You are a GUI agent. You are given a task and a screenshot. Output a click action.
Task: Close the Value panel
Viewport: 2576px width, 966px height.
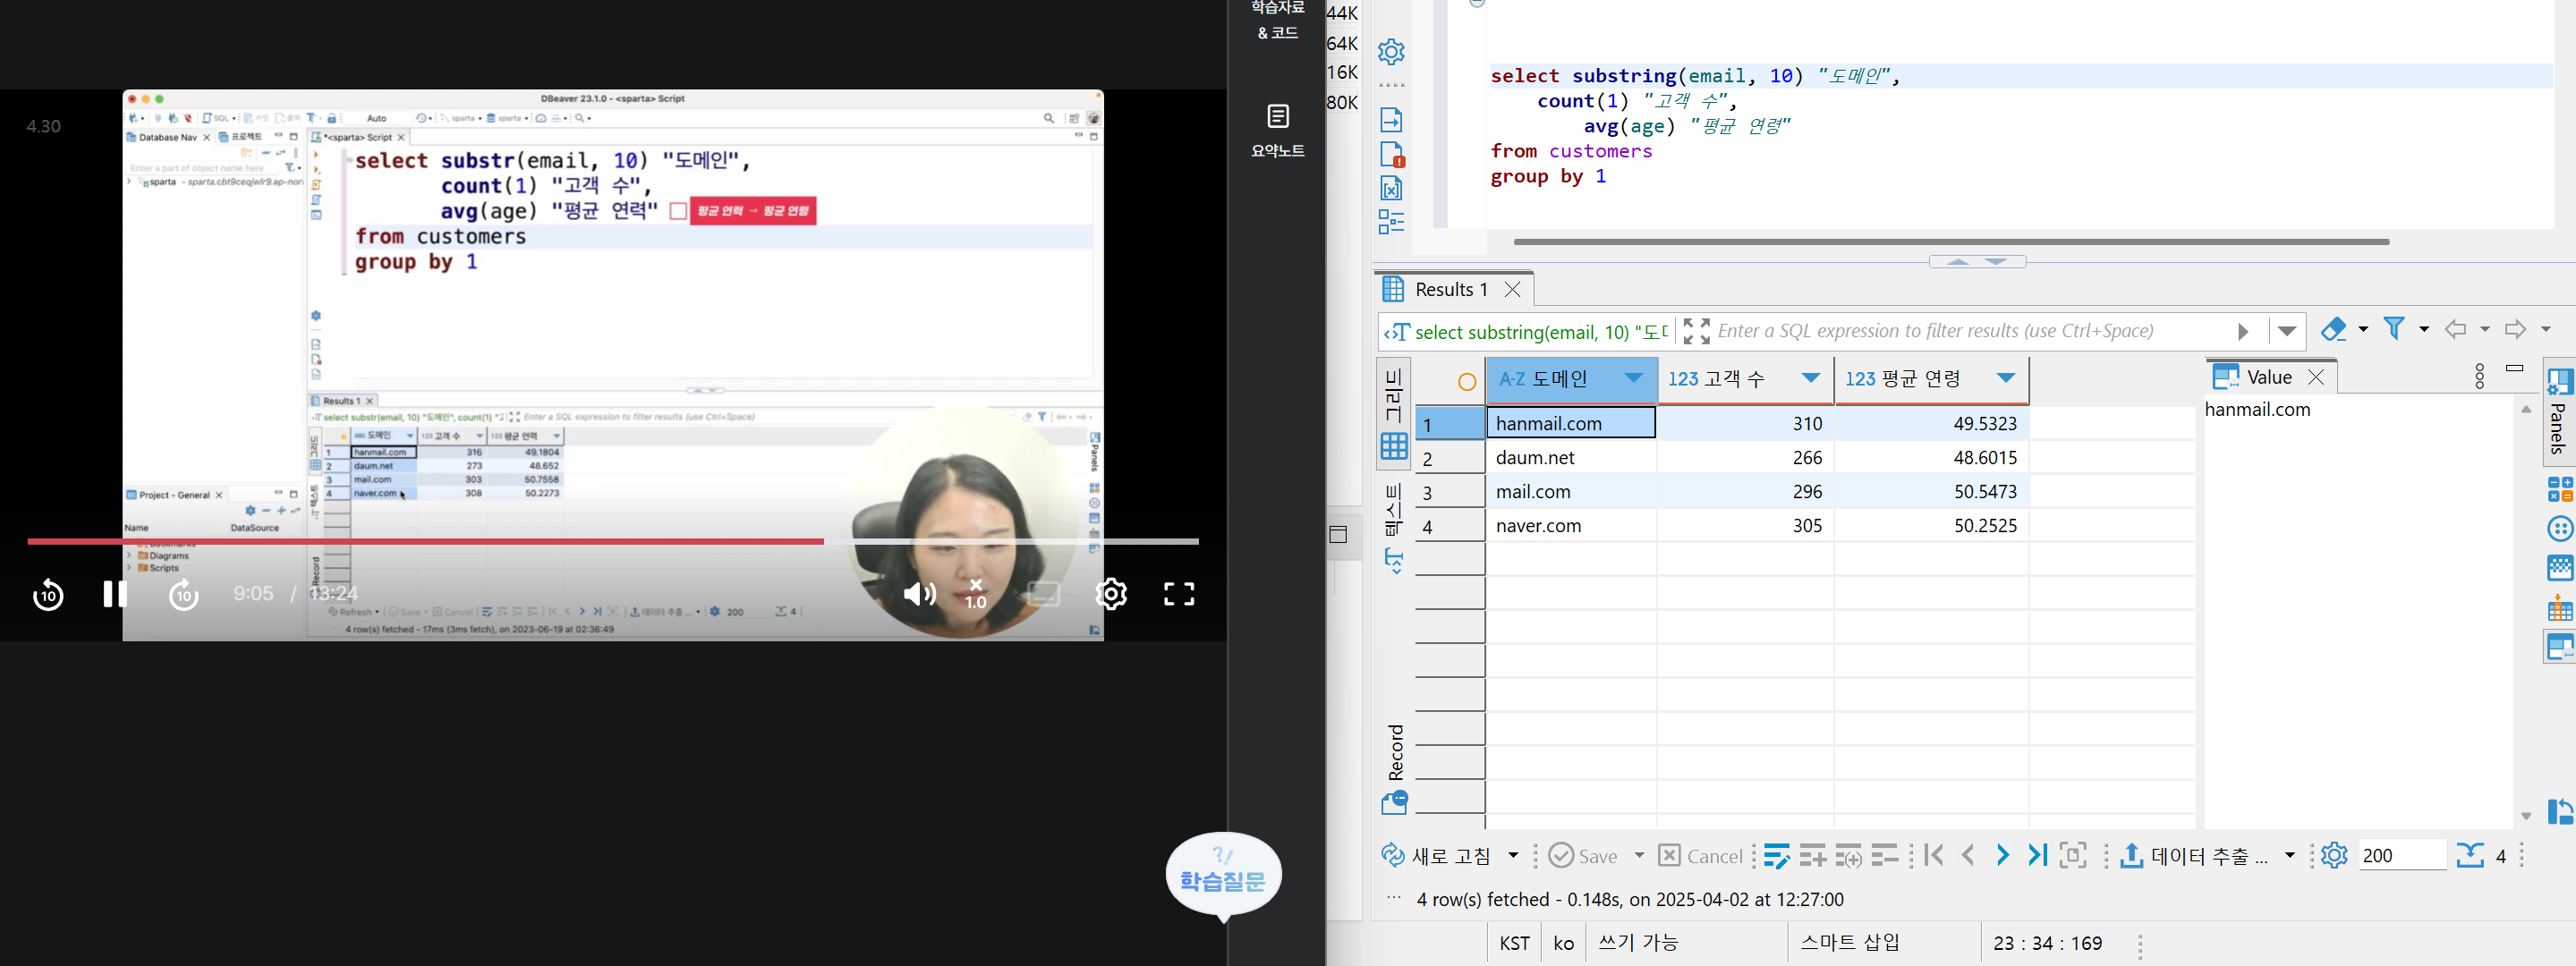tap(2316, 377)
